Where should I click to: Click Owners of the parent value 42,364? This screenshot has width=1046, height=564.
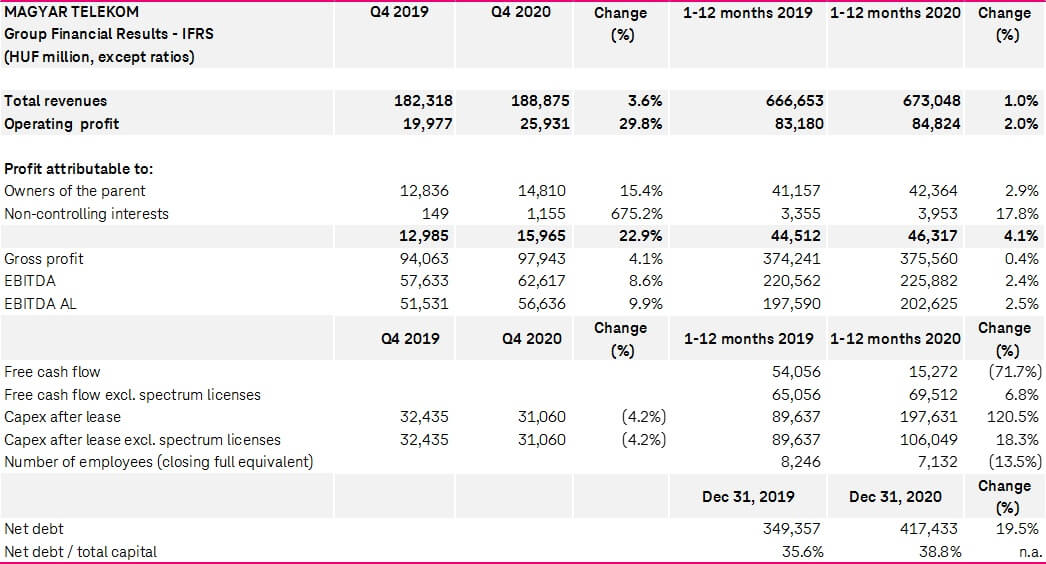click(x=933, y=191)
